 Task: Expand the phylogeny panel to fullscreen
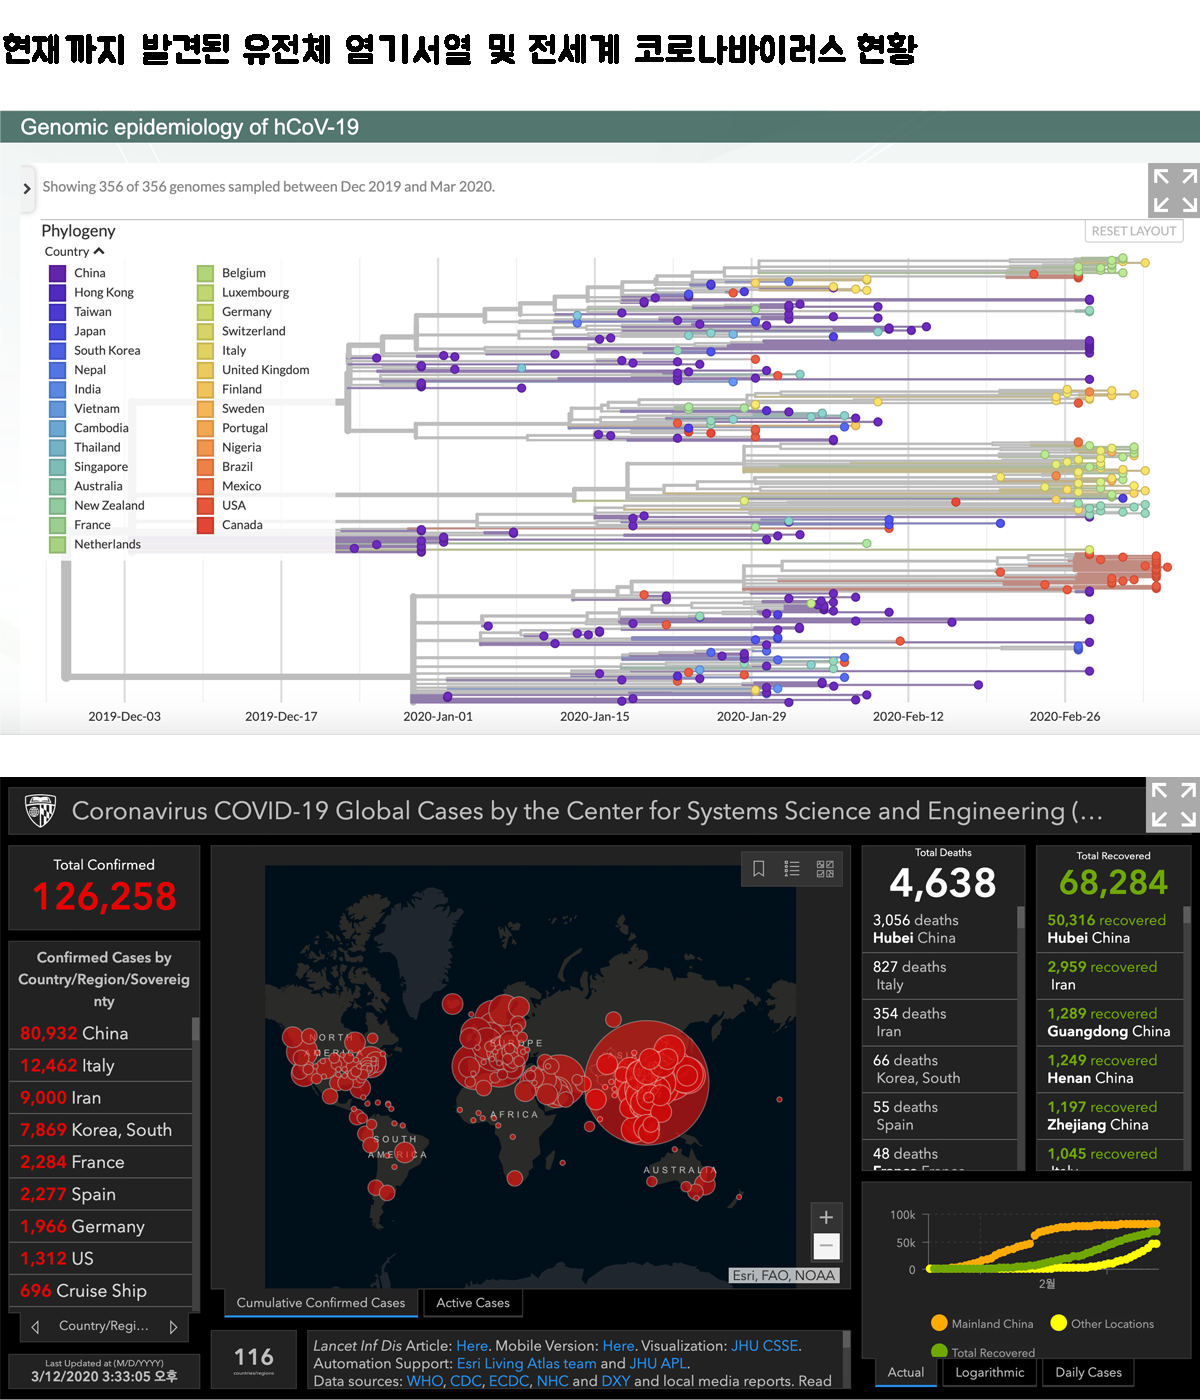[x=1174, y=190]
